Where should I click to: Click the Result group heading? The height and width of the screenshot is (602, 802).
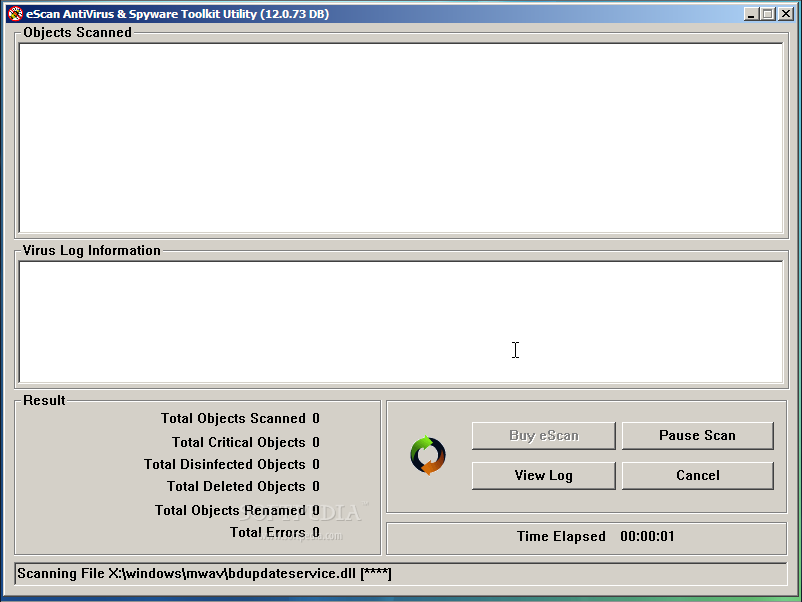click(44, 400)
